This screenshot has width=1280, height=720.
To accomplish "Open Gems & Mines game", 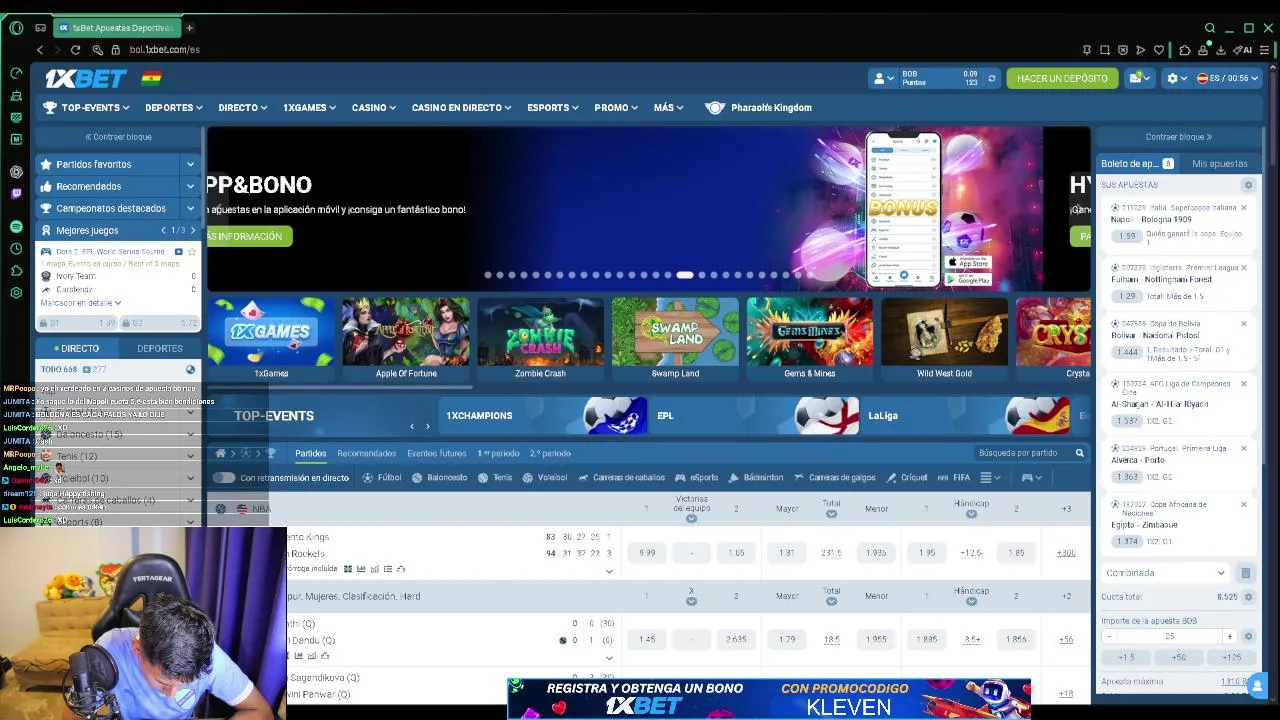I will (810, 338).
